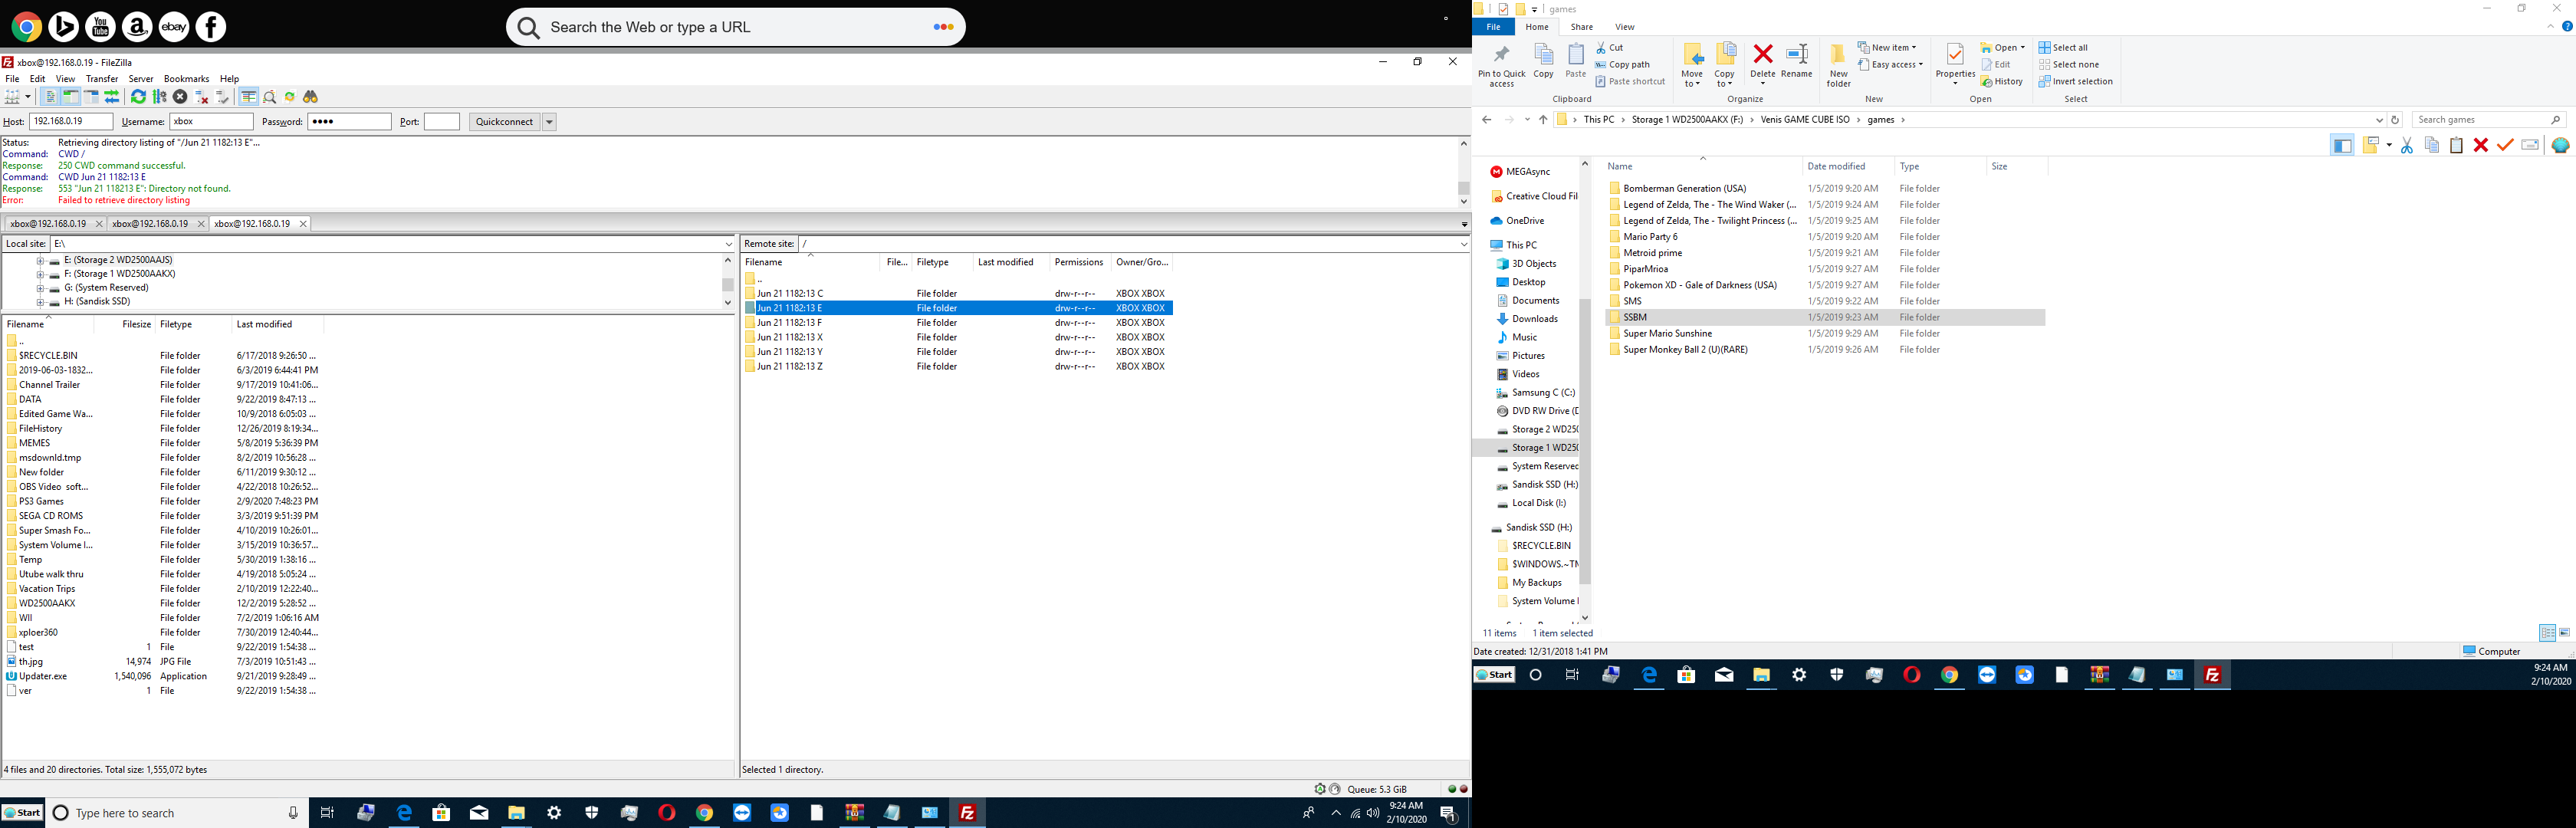The image size is (2576, 828).
Task: Open Explorer address bar history dropdown
Action: tap(2379, 120)
